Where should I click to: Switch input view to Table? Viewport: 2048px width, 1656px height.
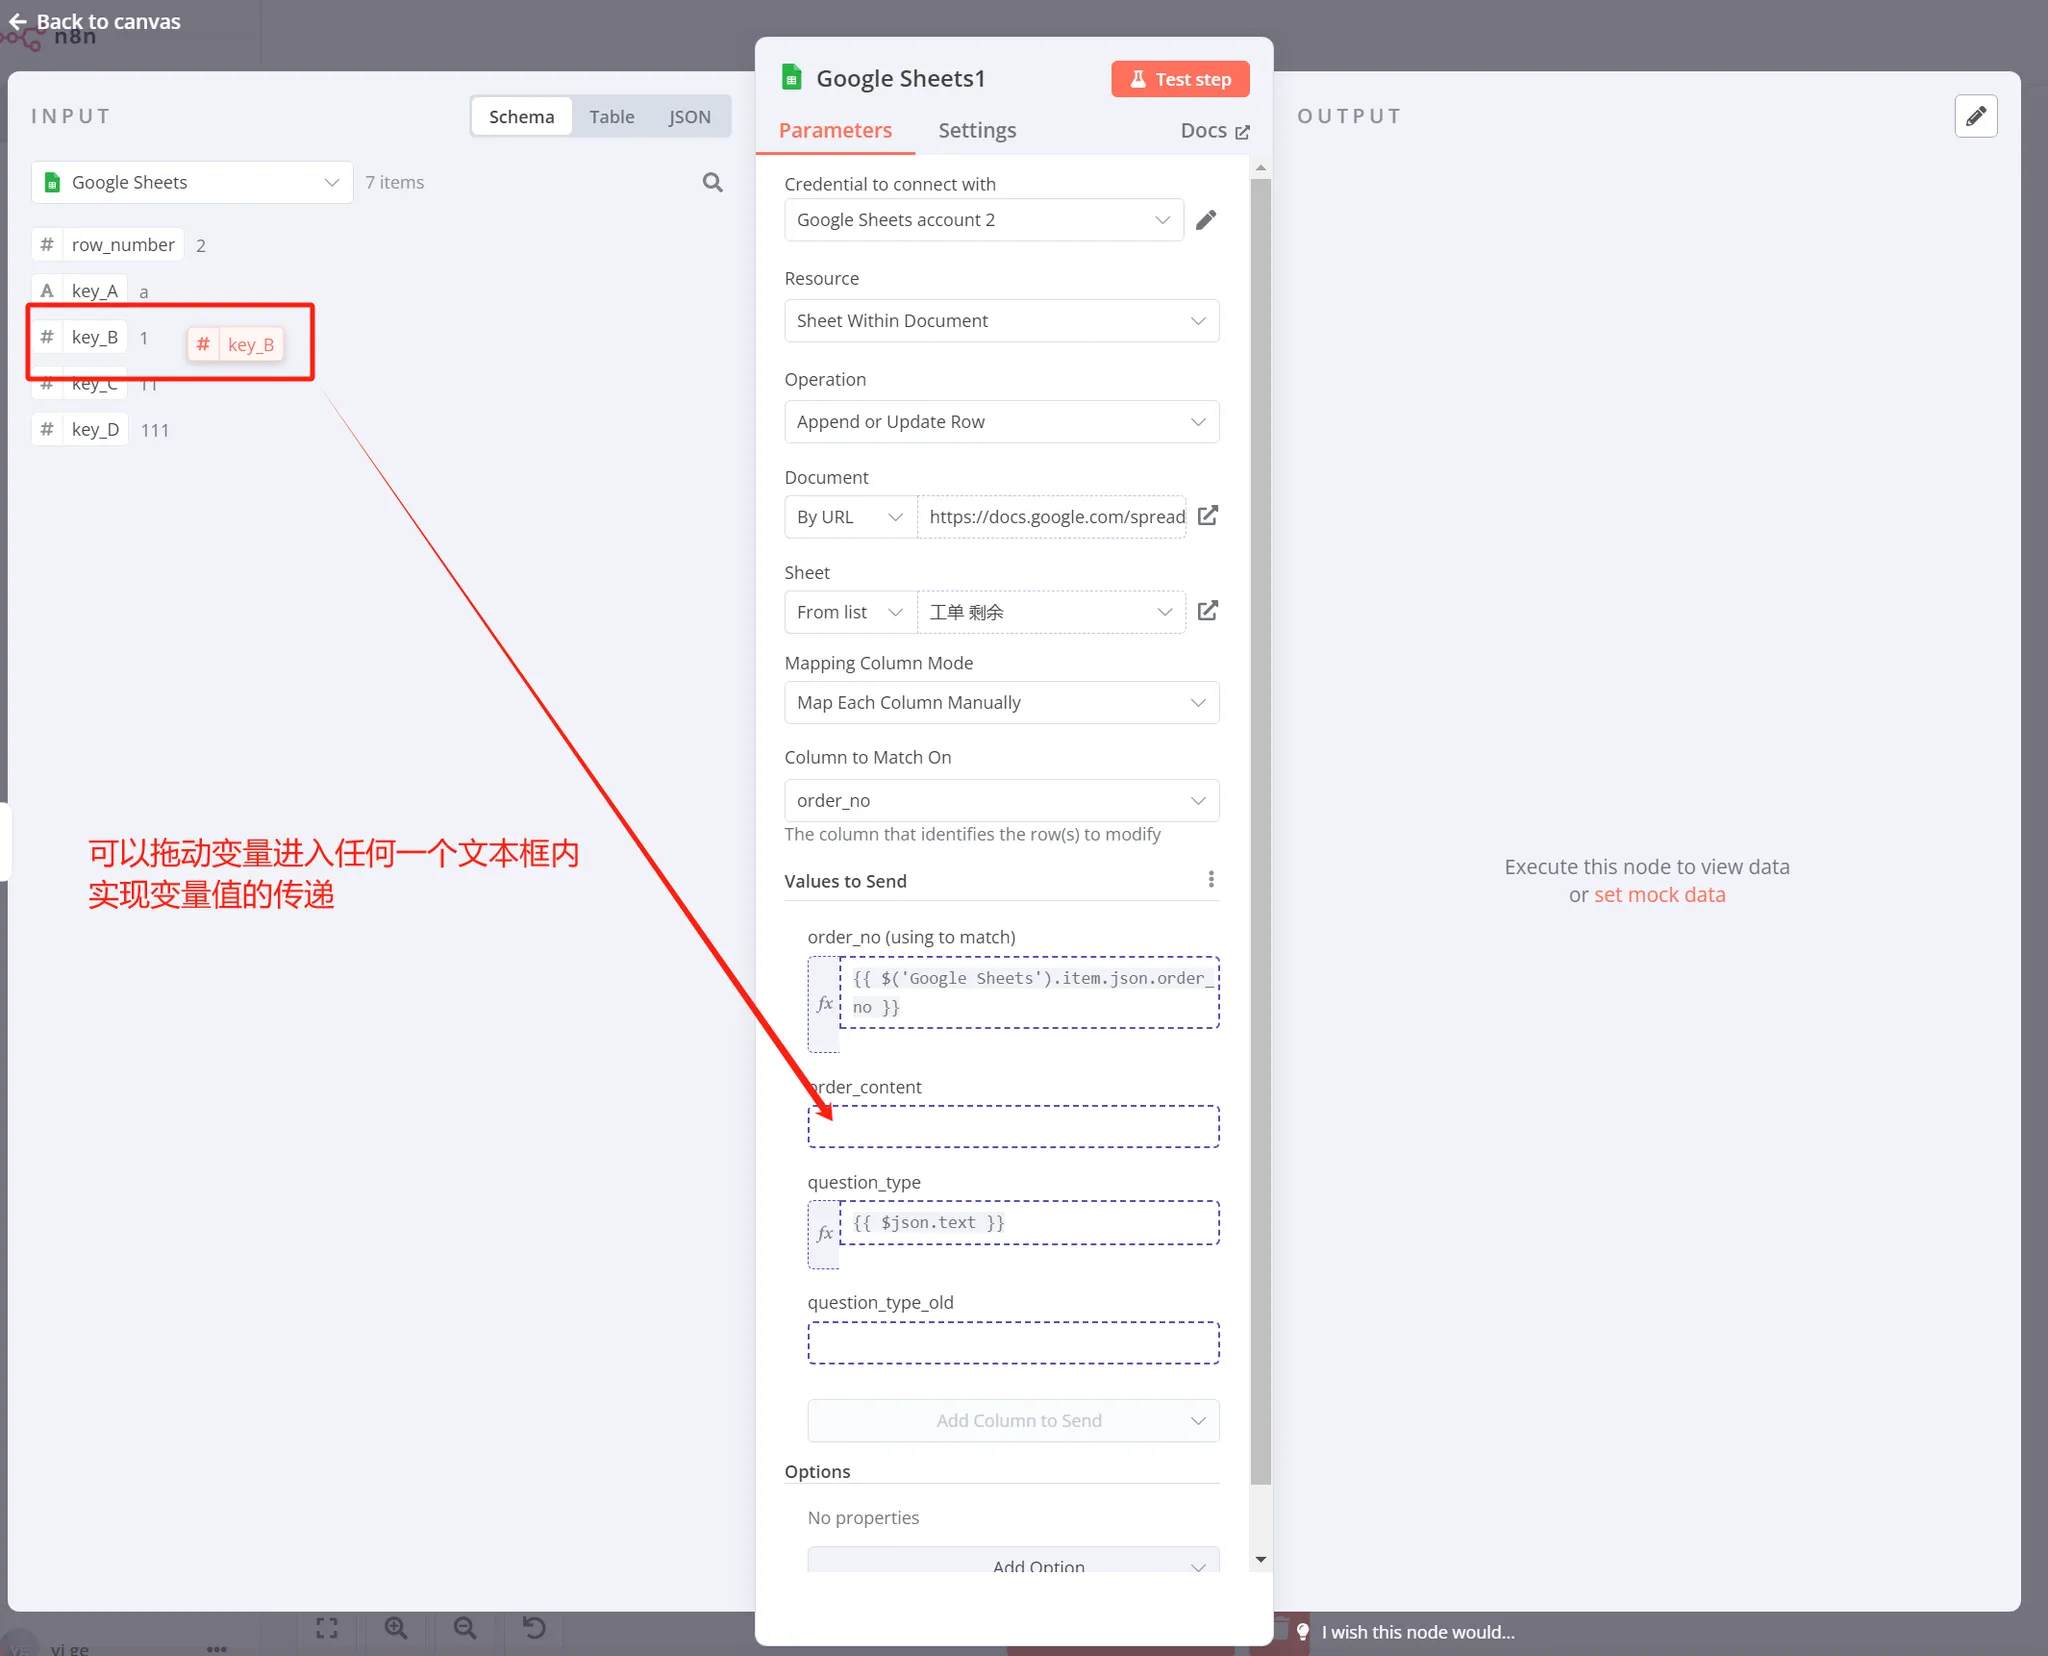click(x=611, y=116)
